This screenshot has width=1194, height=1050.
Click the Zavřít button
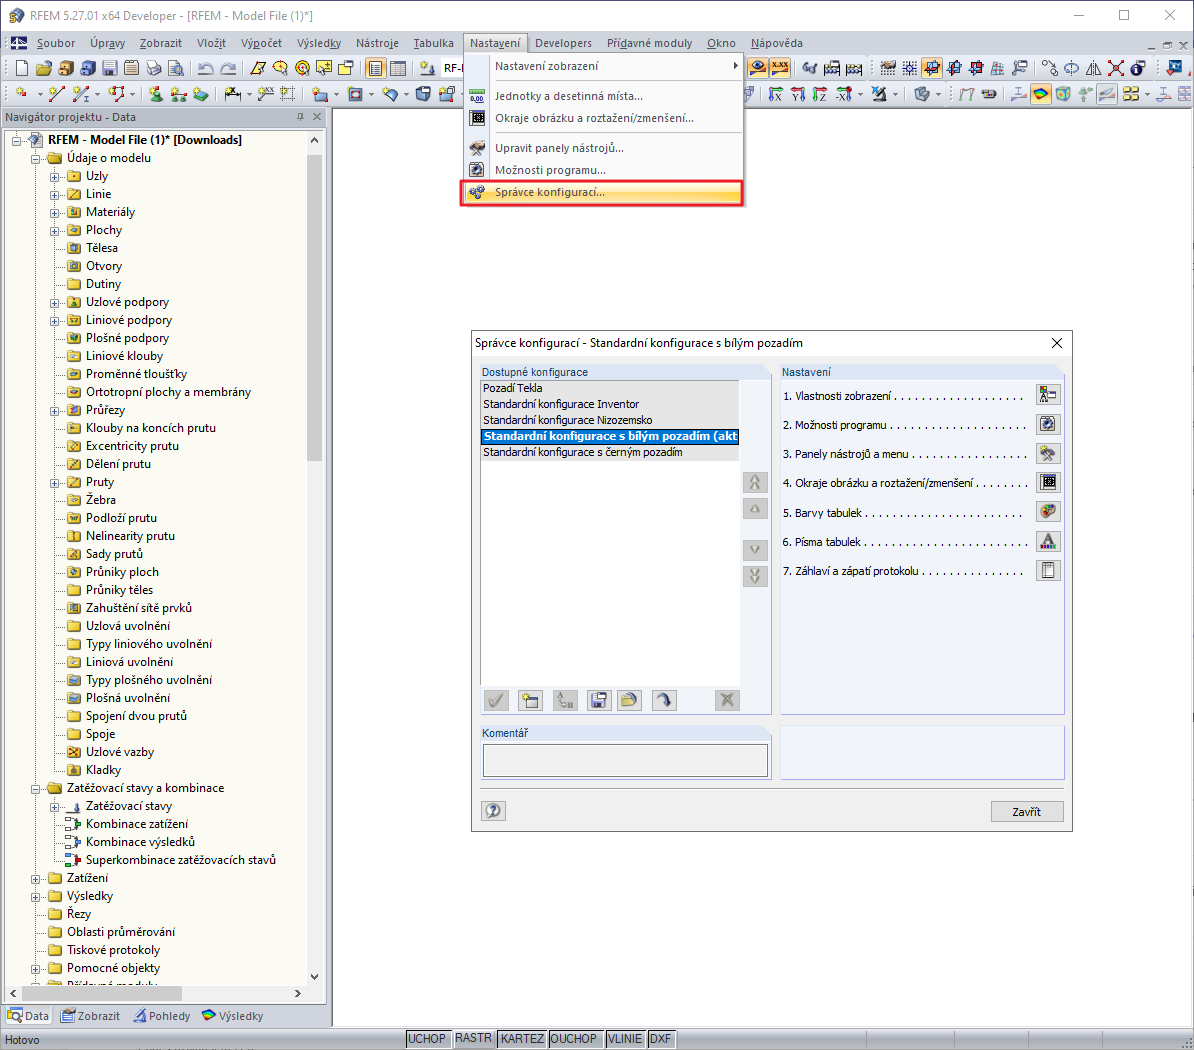[x=1026, y=812]
